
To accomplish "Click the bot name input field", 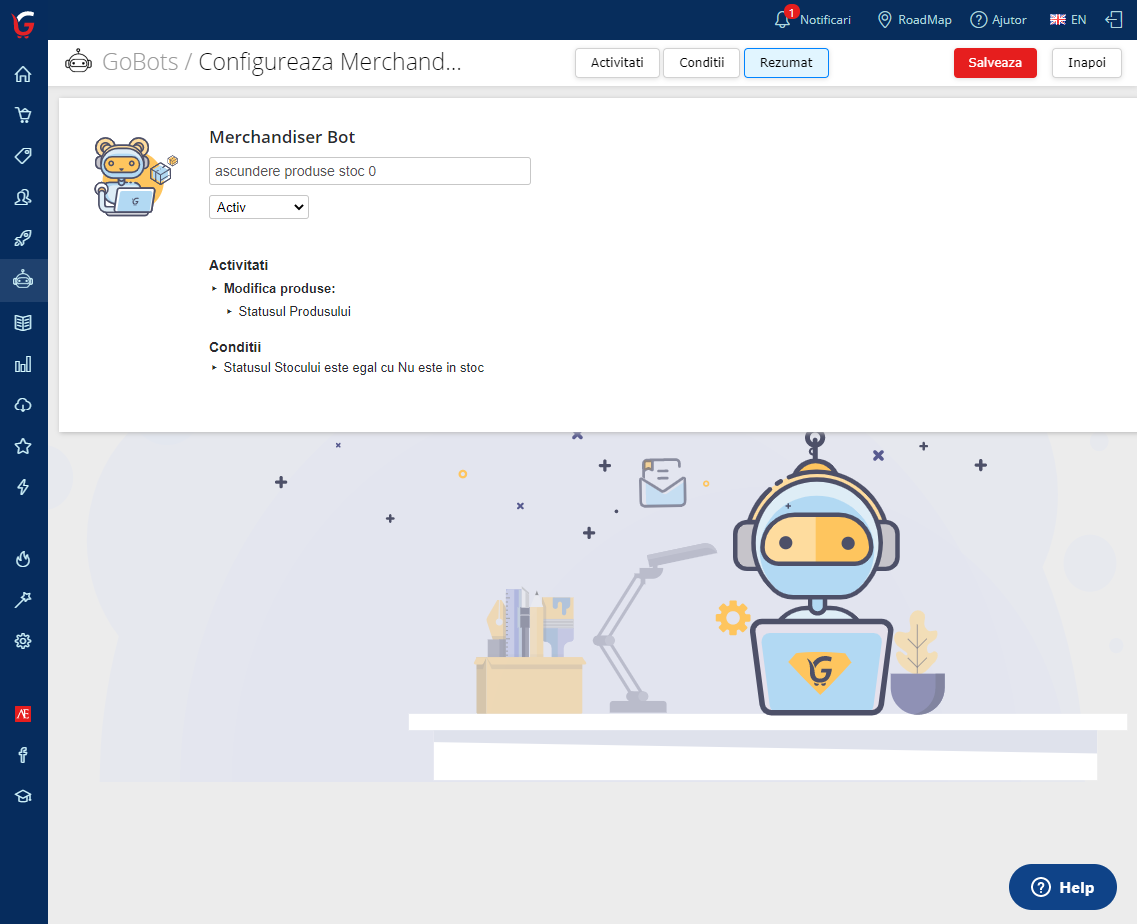I will pyautogui.click(x=370, y=171).
